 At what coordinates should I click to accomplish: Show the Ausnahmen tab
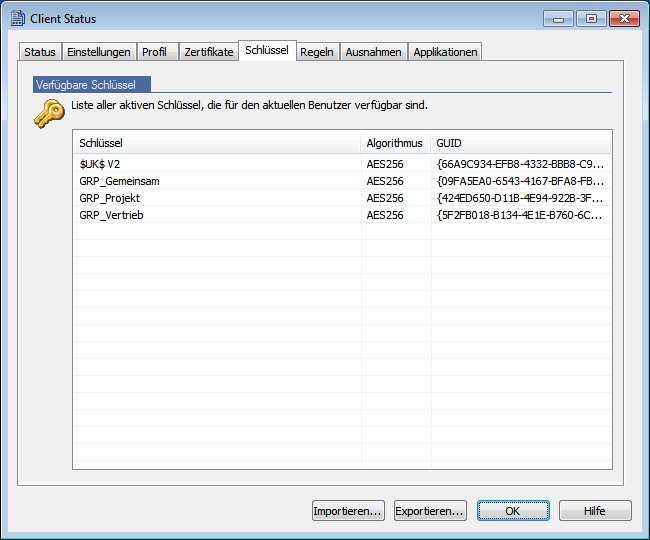coord(373,52)
